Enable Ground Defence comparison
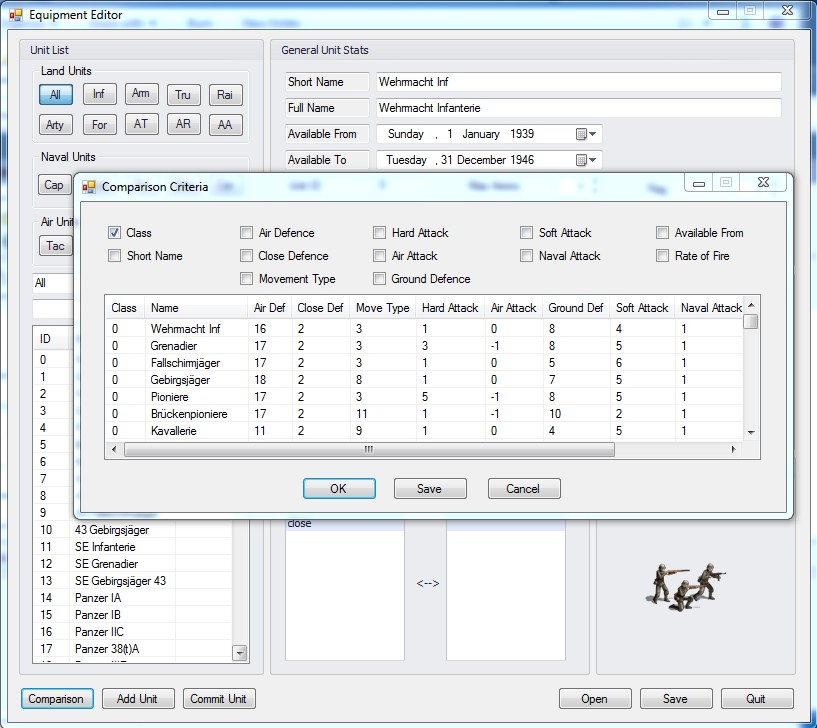The height and width of the screenshot is (728, 817). (x=379, y=279)
